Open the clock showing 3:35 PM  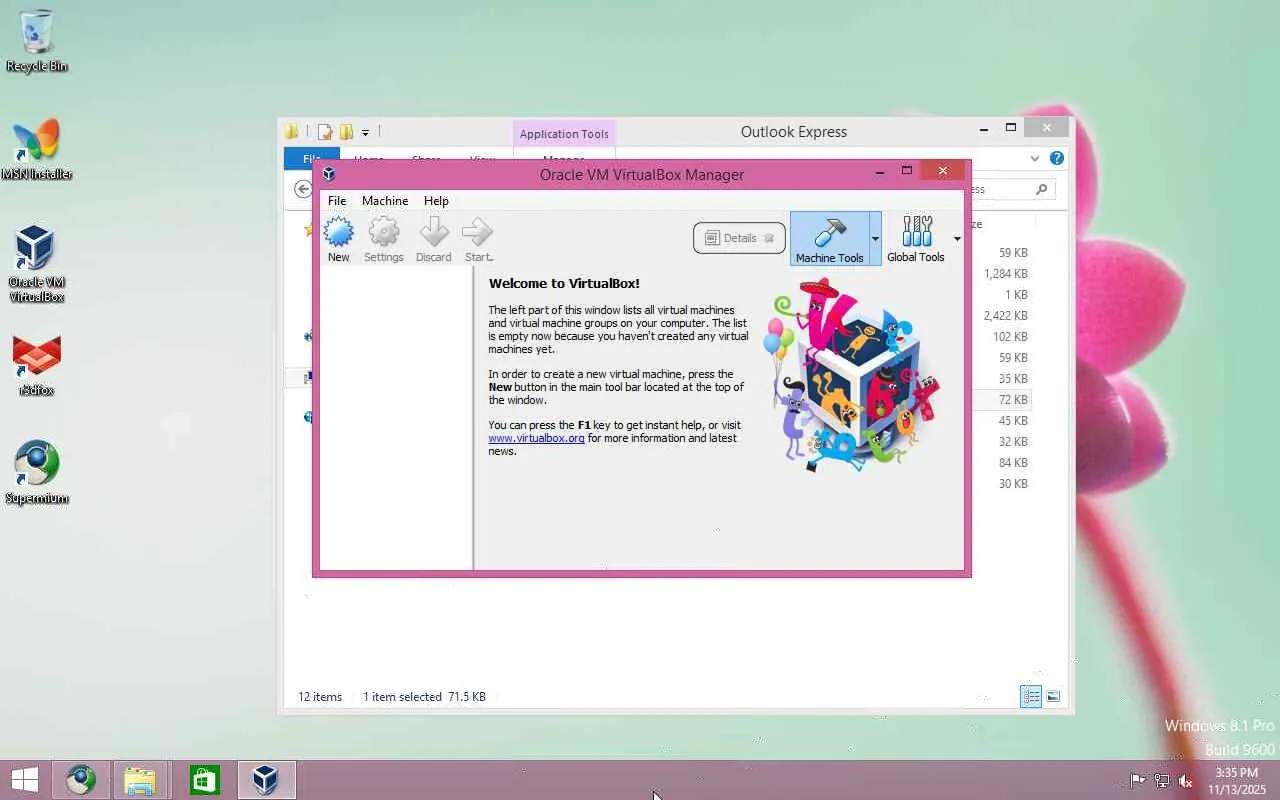(x=1237, y=781)
